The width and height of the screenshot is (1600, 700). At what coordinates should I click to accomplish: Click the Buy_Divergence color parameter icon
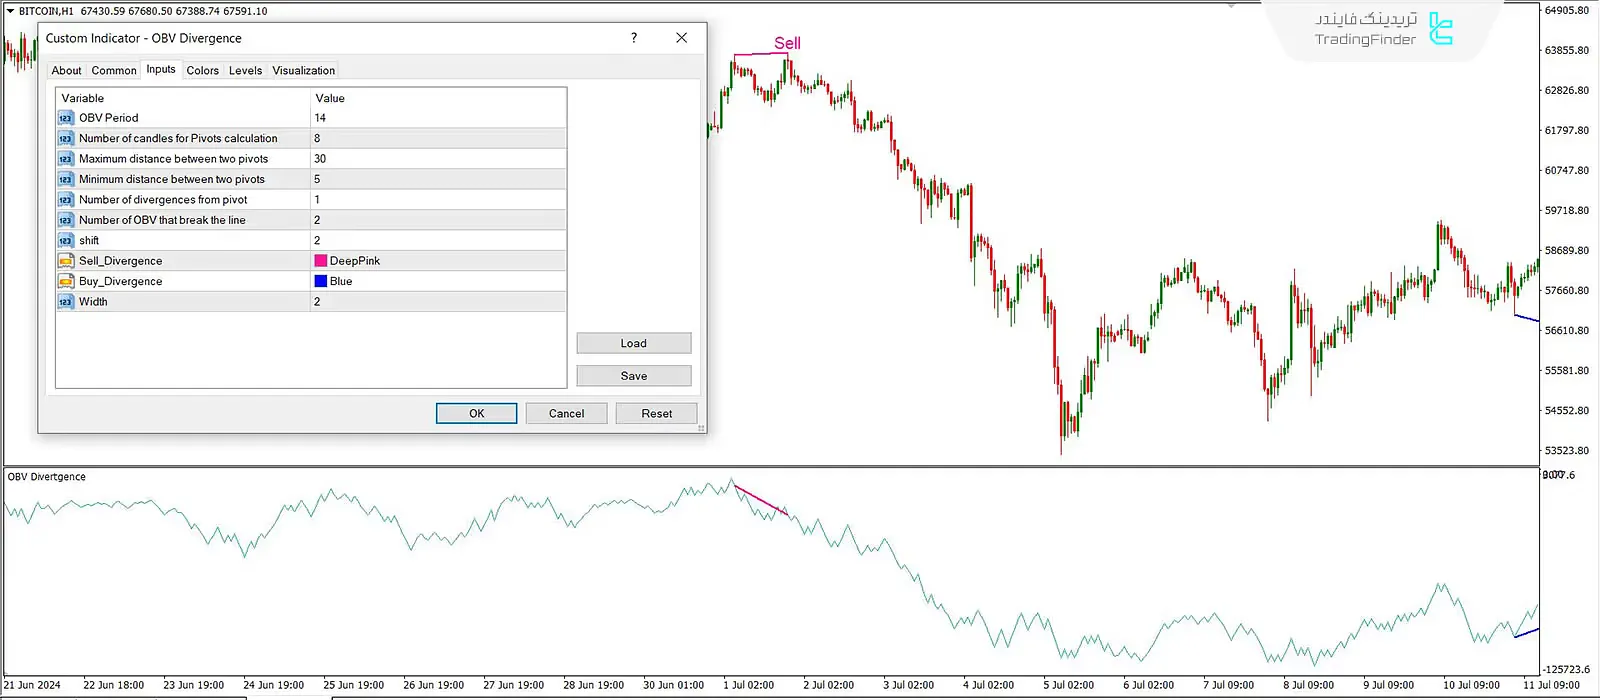66,282
